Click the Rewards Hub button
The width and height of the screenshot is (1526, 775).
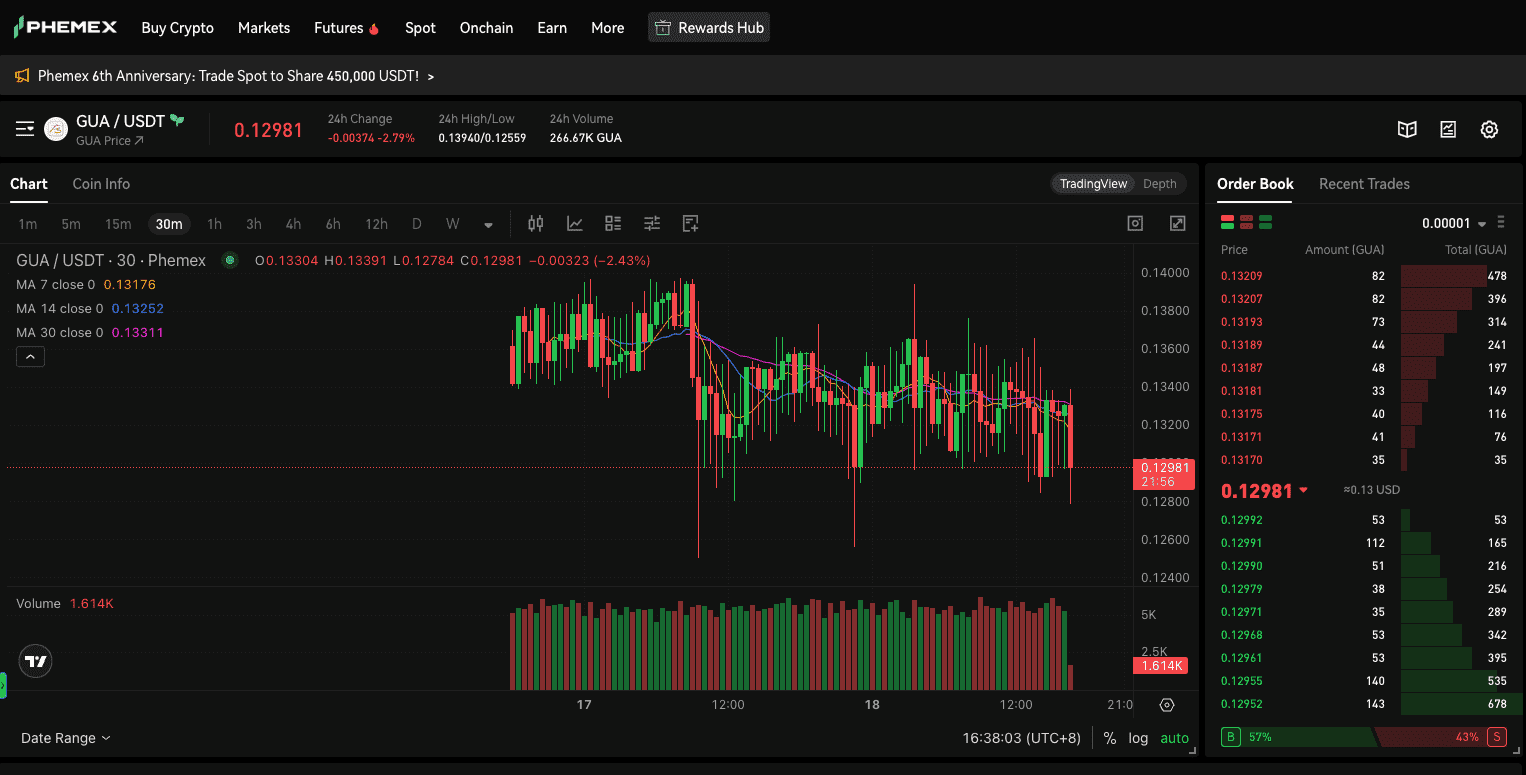point(708,27)
